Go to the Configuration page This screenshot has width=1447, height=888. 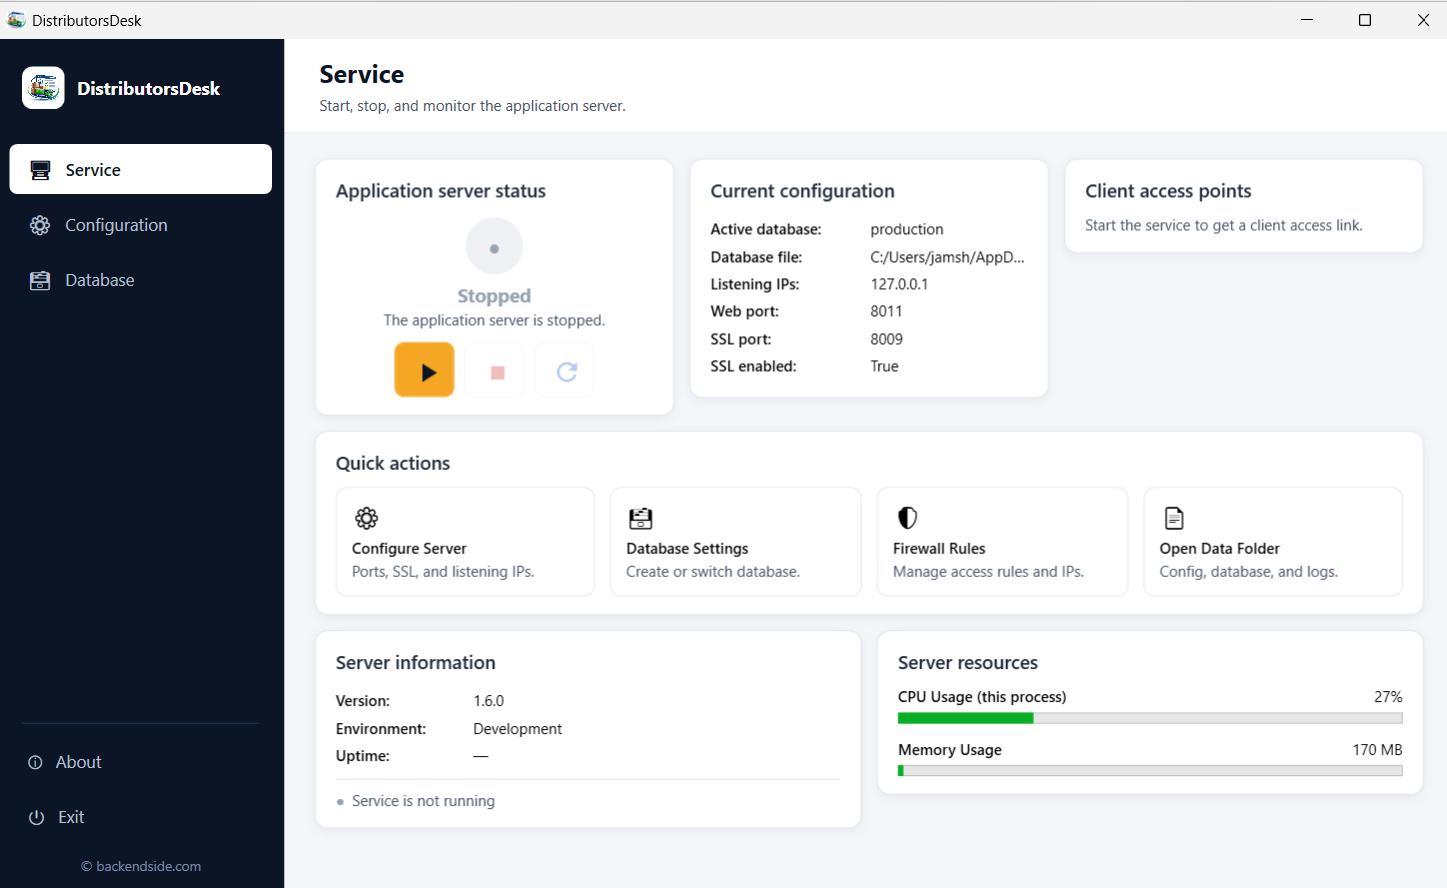141,225
